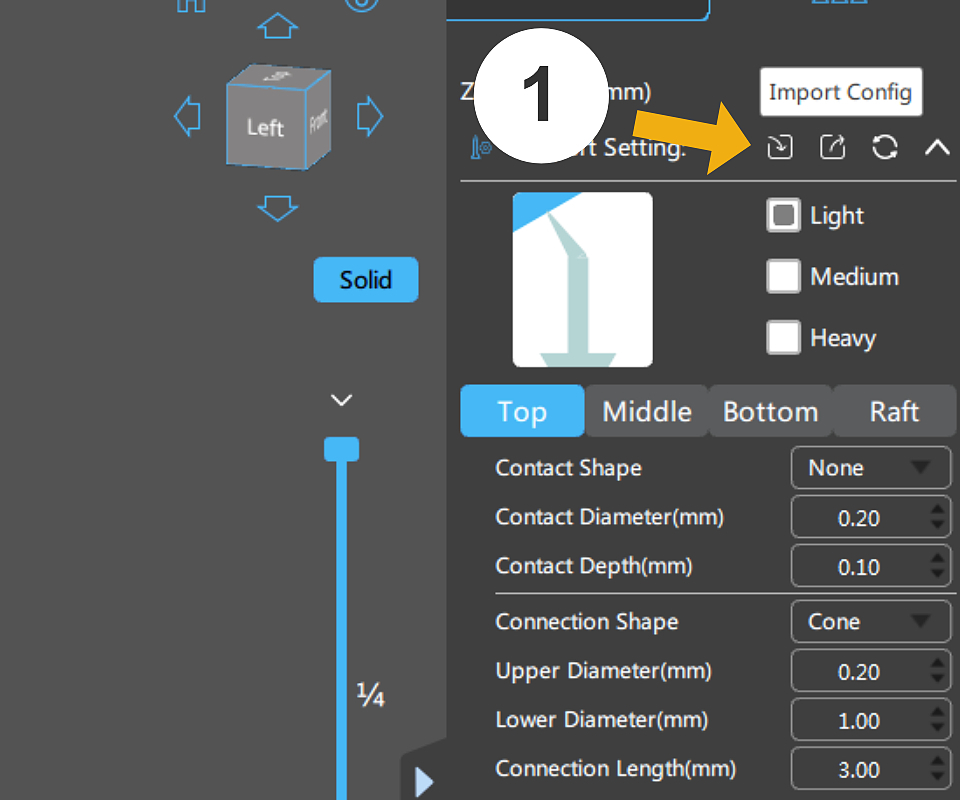Enable the Light support checkbox
This screenshot has width=960, height=800.
coord(784,216)
